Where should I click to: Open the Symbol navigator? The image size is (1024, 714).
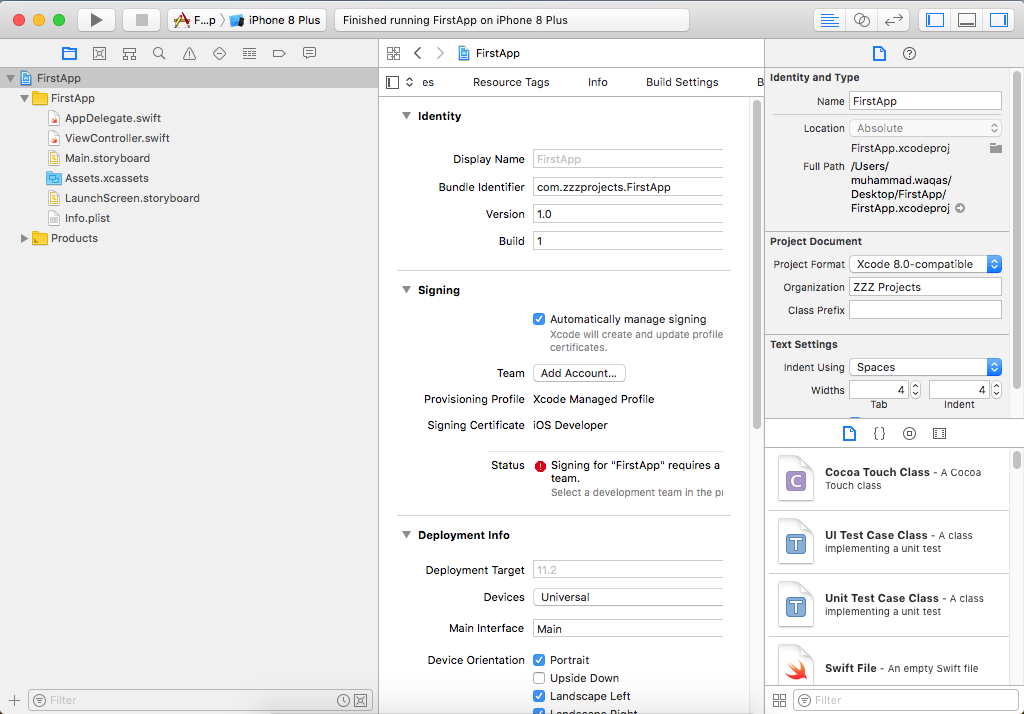click(129, 54)
